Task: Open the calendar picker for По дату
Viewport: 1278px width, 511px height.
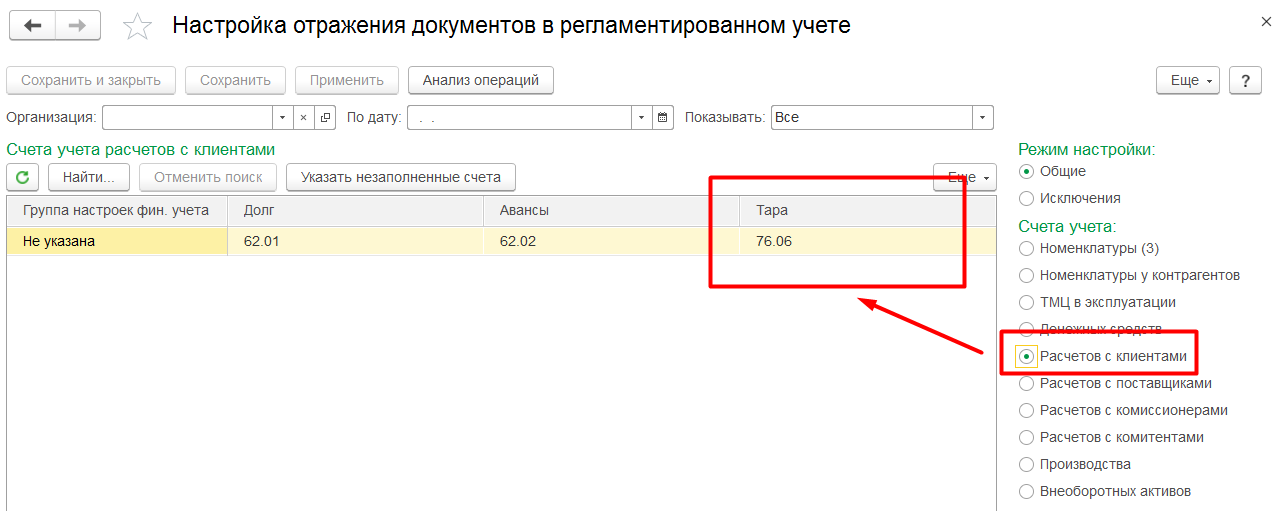Action: coord(664,118)
